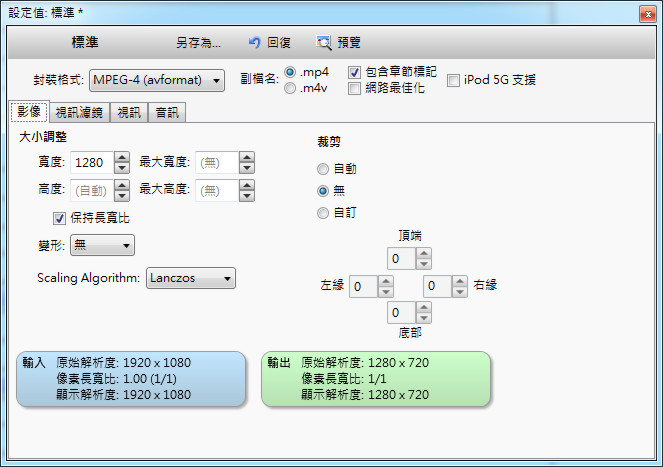Decrease 頂端 crop with the down arrow

click(424, 264)
